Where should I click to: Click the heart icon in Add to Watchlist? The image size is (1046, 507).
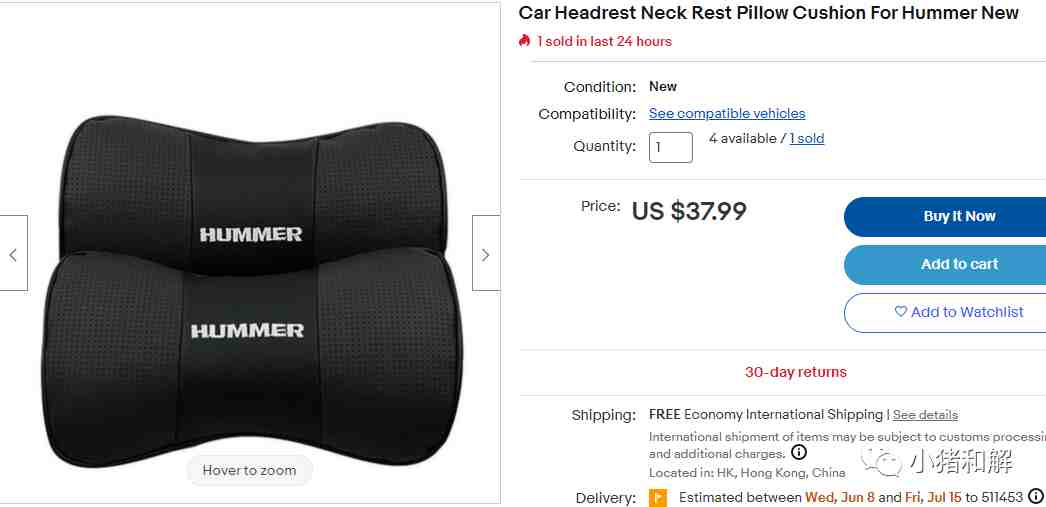(901, 312)
